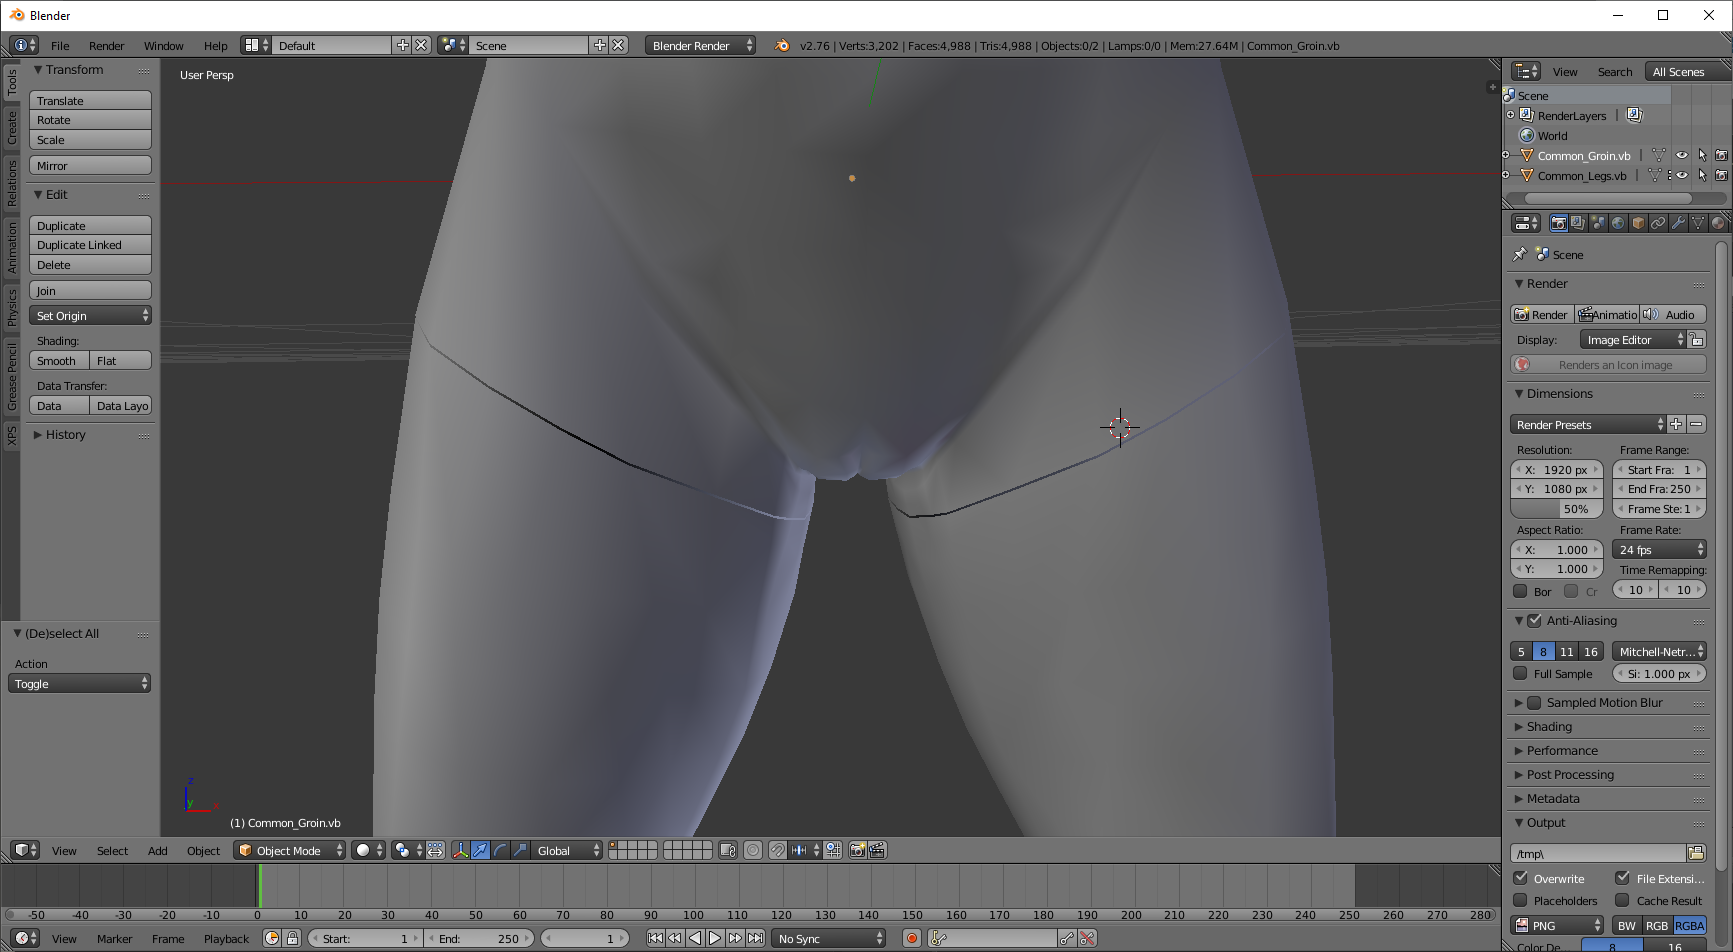The width and height of the screenshot is (1733, 952).
Task: Open the Mesh Data triangle tab
Action: tap(1698, 223)
